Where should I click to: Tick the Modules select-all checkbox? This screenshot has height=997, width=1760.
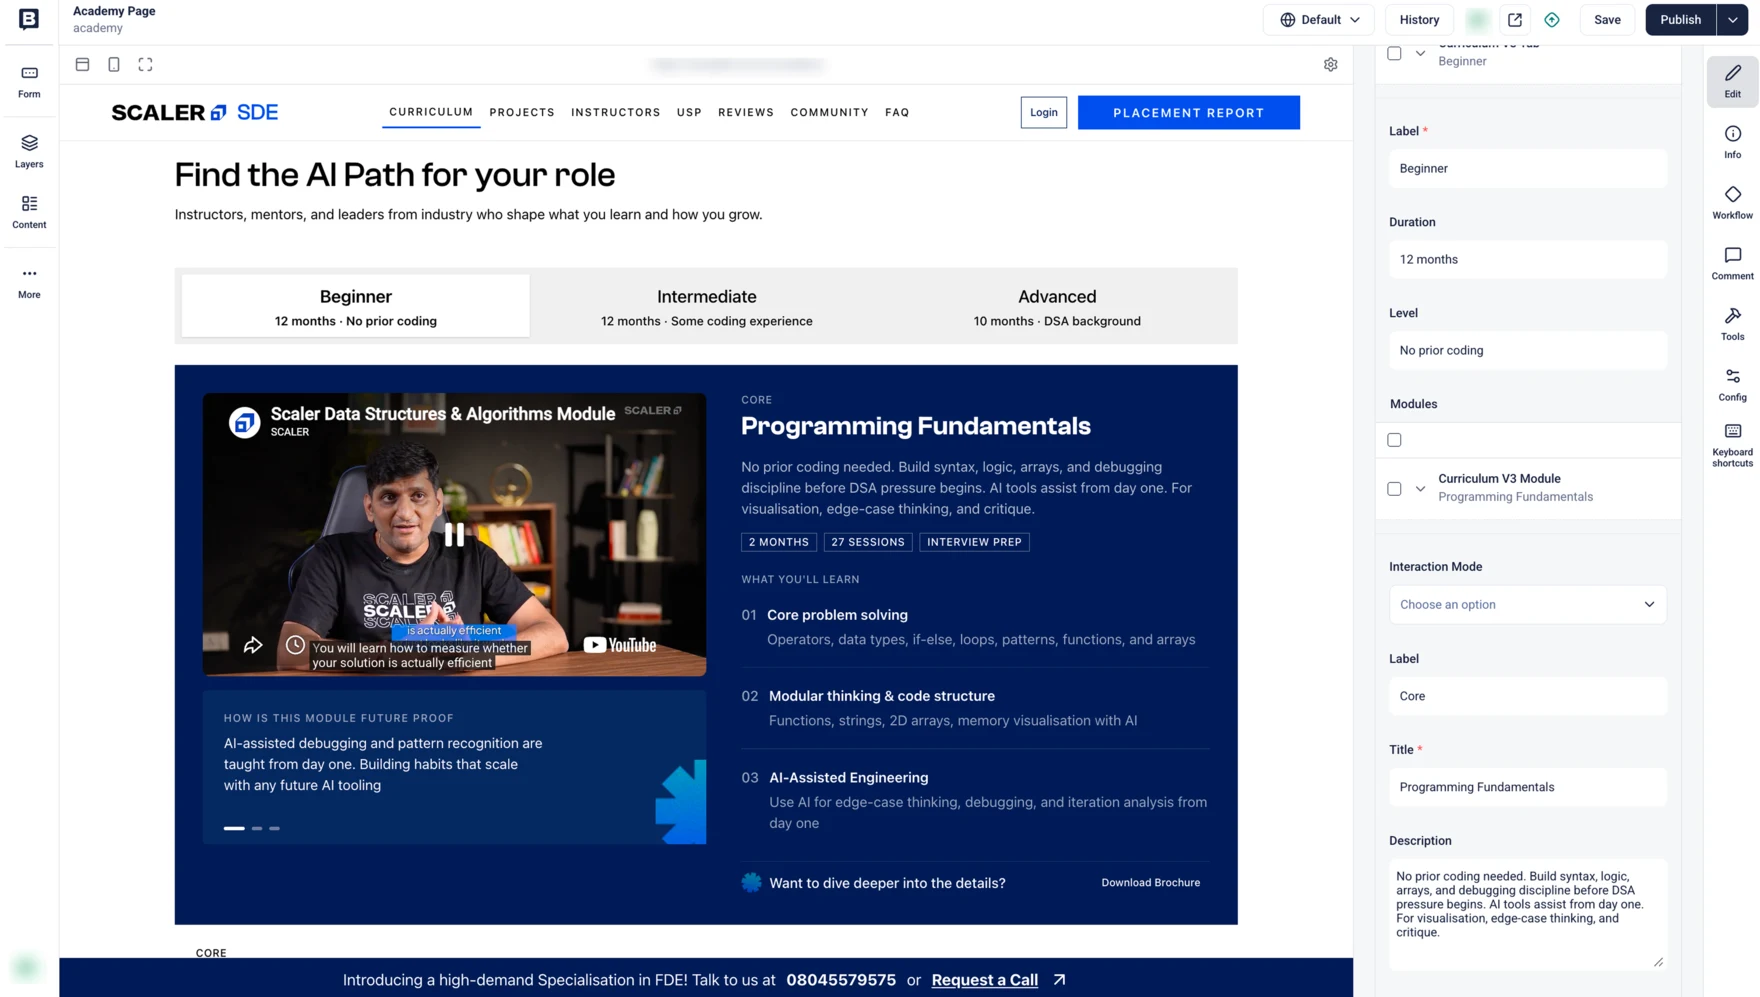tap(1394, 440)
